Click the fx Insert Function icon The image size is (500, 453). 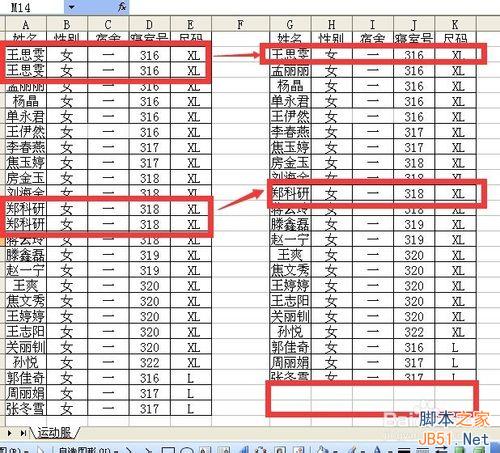coord(122,6)
